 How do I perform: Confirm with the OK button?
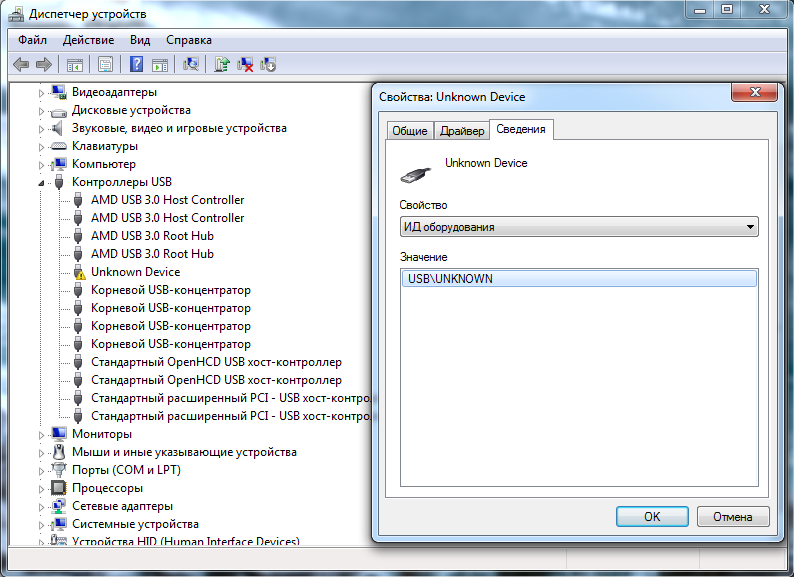(x=652, y=517)
